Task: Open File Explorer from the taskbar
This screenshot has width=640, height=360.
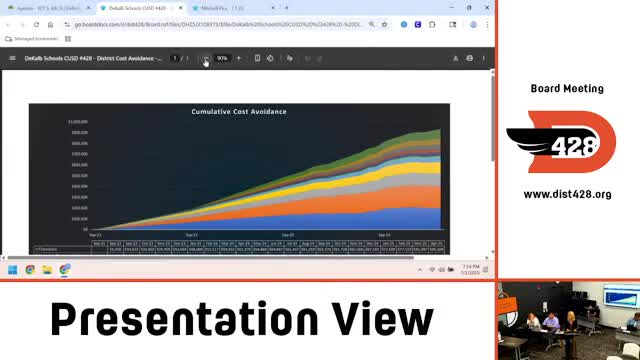Action: pyautogui.click(x=47, y=270)
